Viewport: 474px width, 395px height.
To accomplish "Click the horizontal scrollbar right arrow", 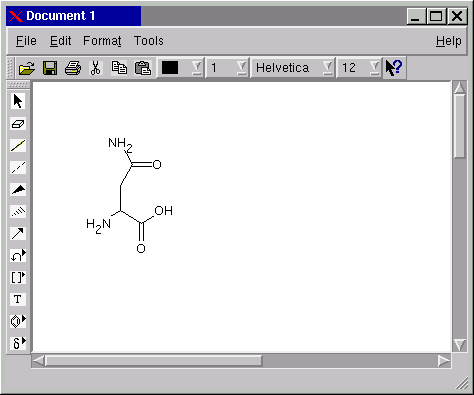I will coord(444,361).
